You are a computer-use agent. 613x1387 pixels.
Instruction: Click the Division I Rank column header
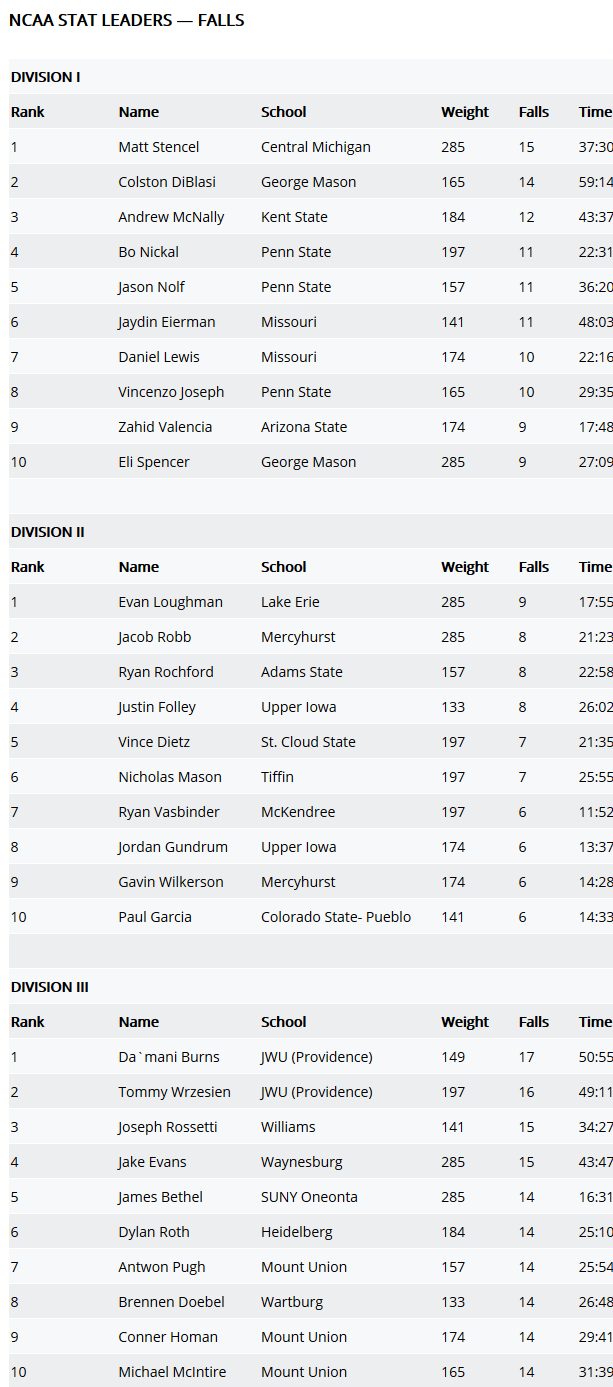[28, 112]
